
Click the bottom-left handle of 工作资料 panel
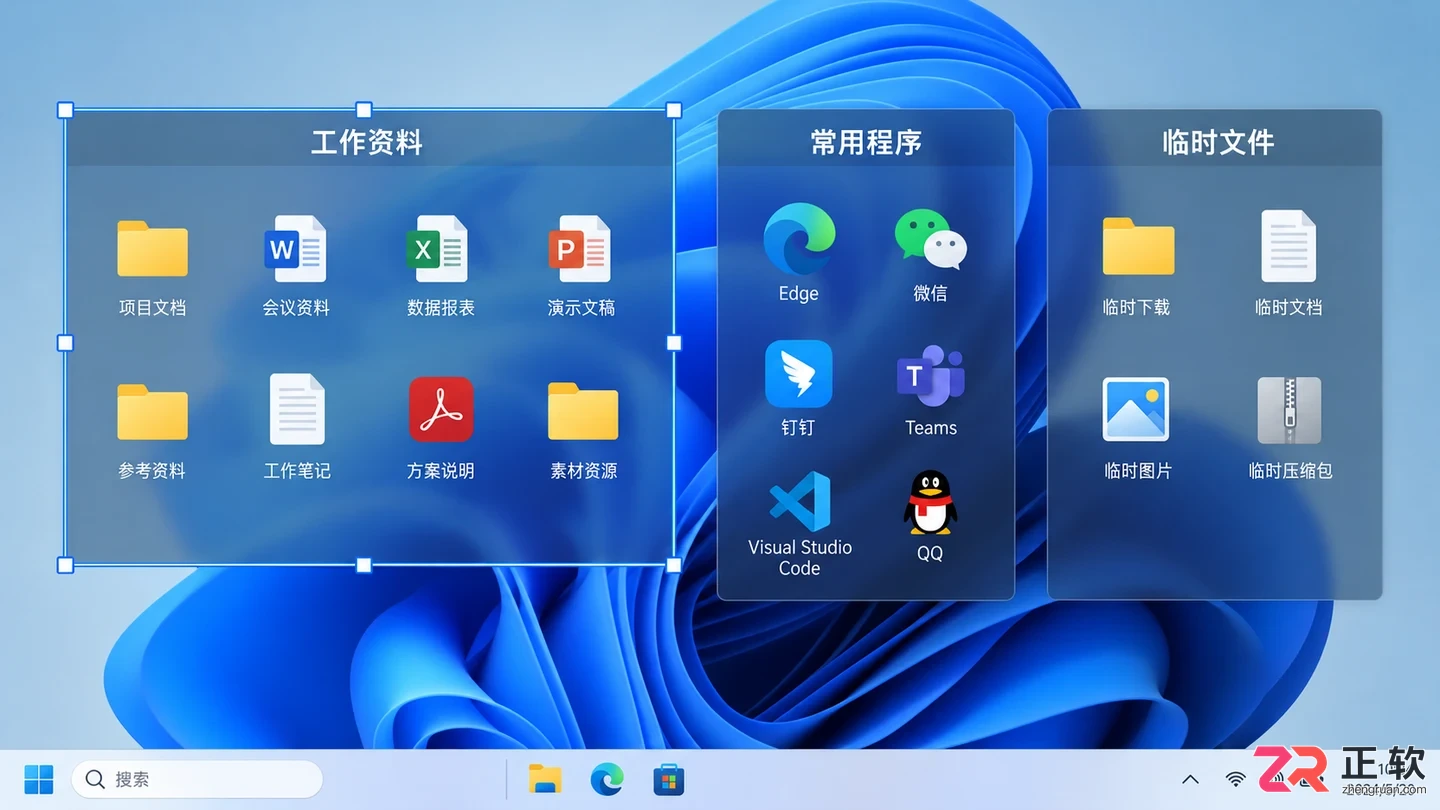(65, 565)
